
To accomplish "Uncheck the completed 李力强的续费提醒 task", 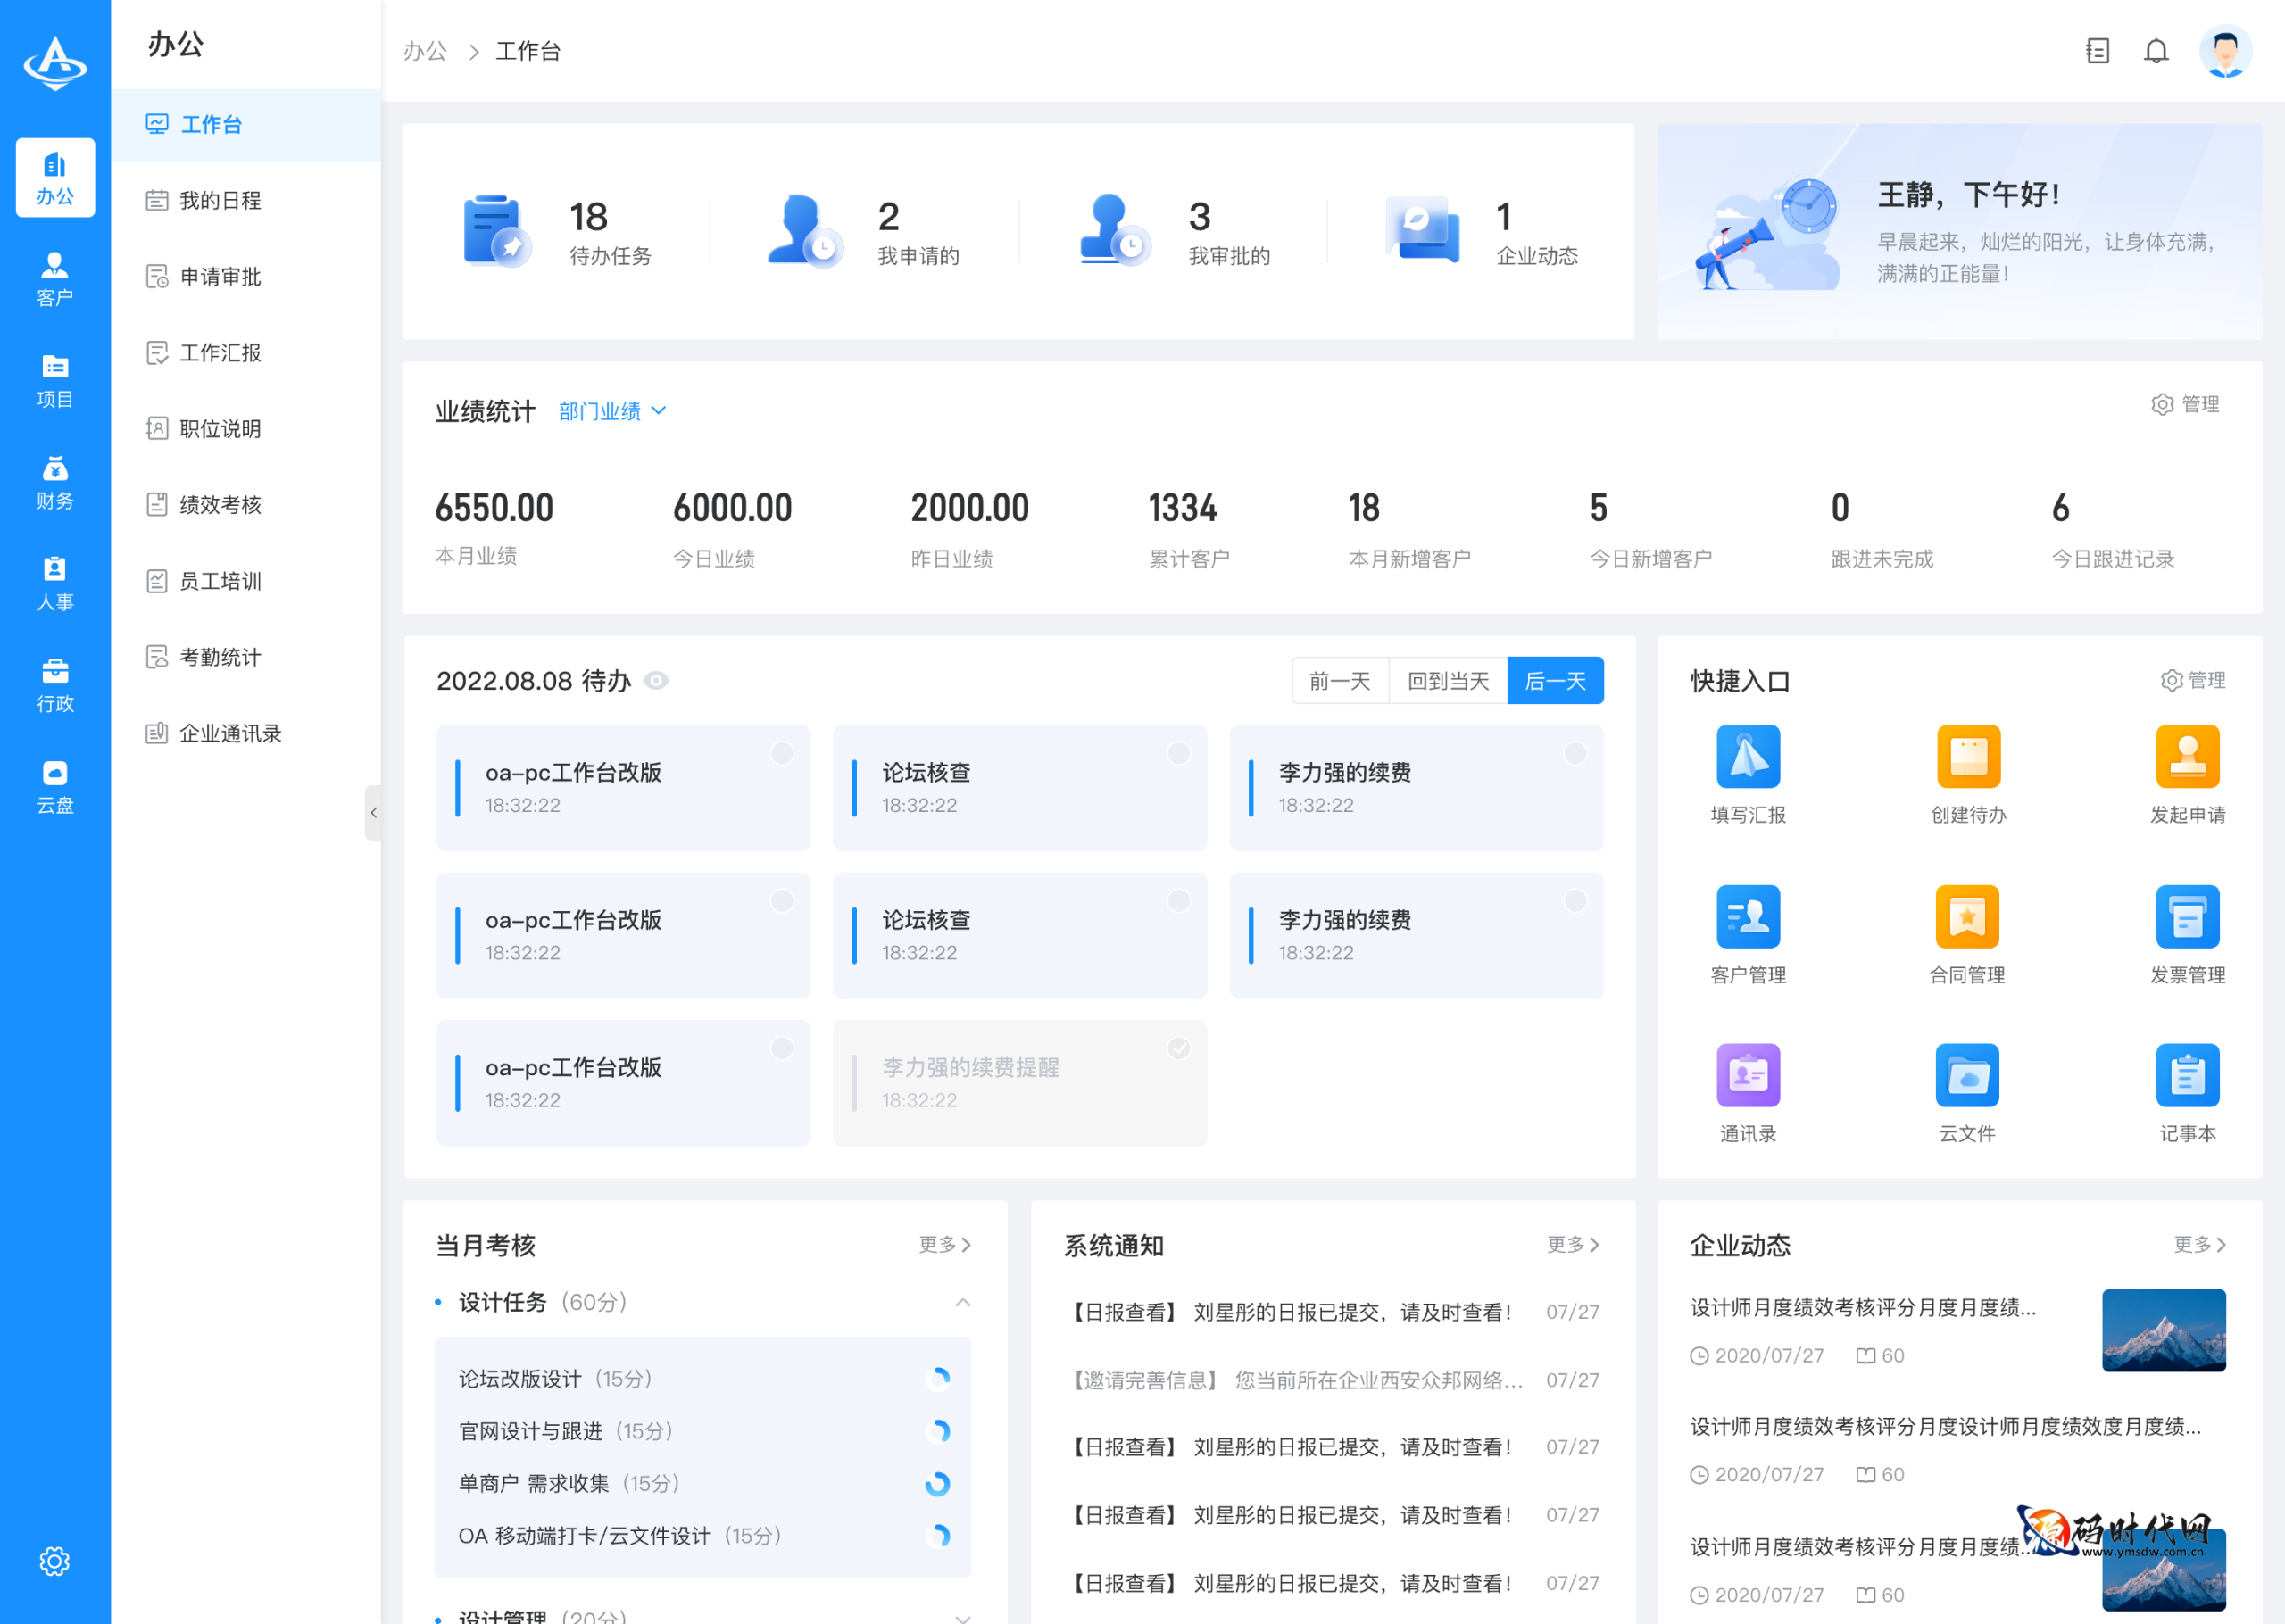I will [x=1178, y=1048].
